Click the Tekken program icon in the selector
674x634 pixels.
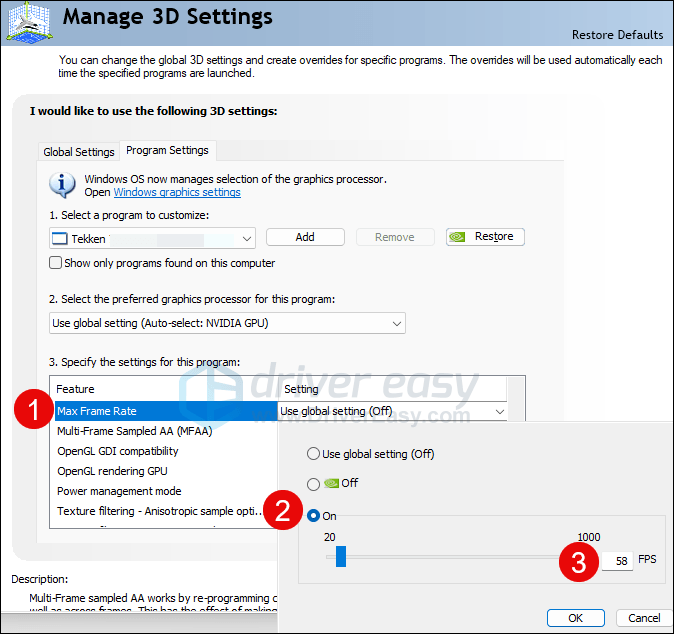point(59,237)
